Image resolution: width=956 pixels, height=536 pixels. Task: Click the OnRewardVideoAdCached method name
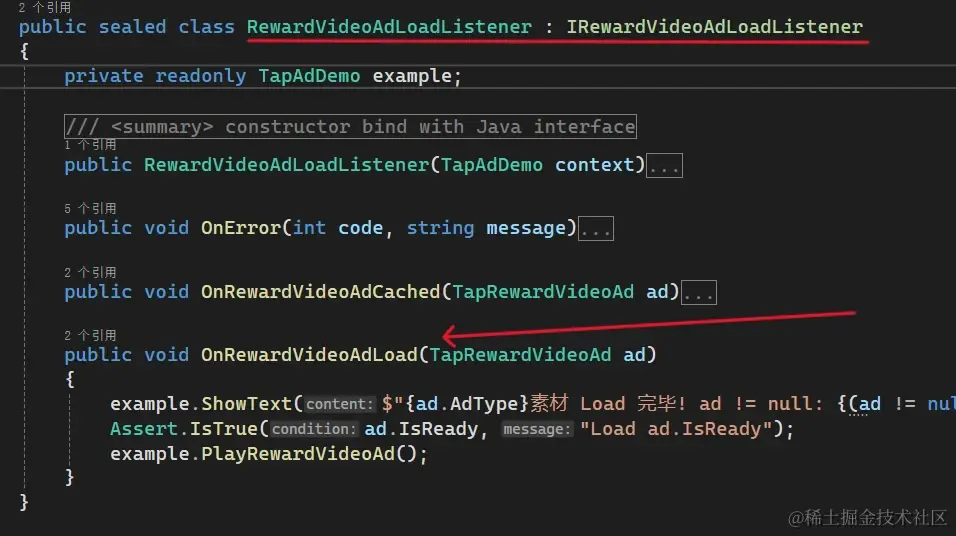coord(321,291)
